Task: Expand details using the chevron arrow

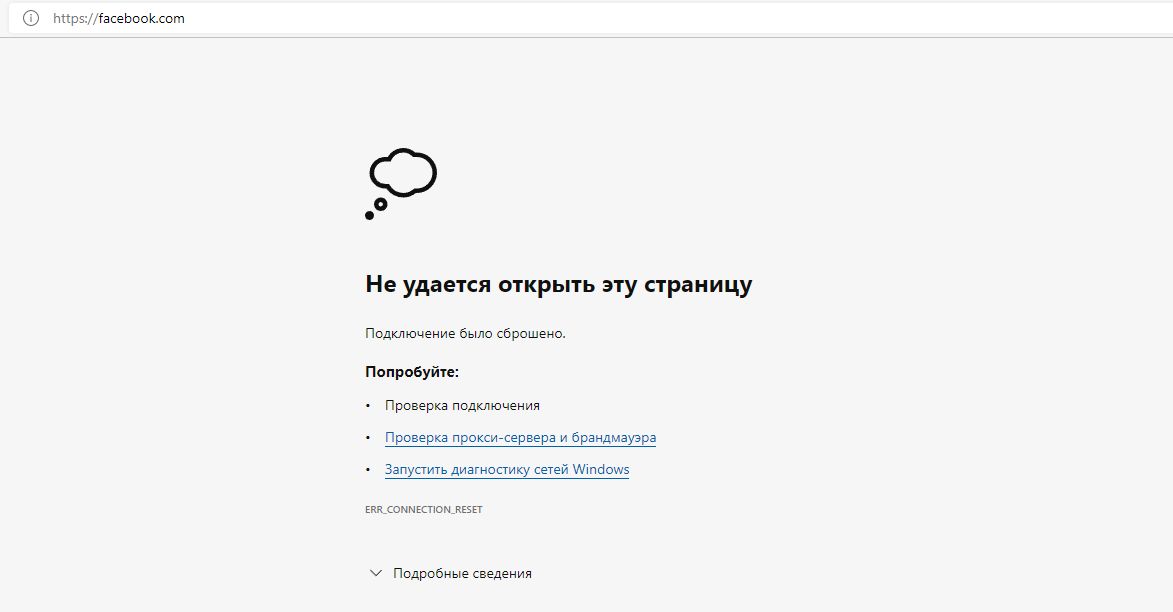Action: pyautogui.click(x=376, y=573)
